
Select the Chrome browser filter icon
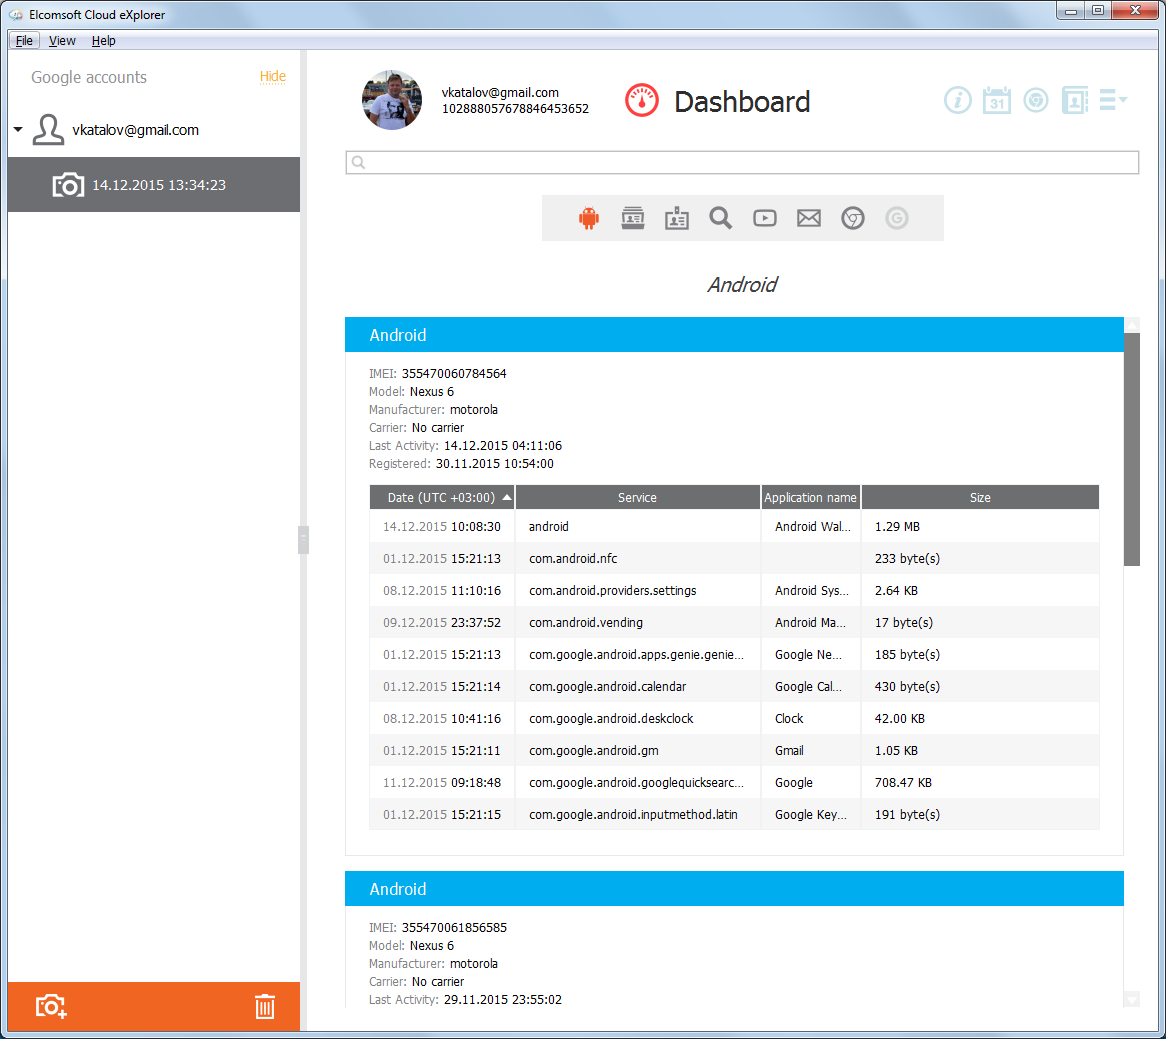click(853, 218)
